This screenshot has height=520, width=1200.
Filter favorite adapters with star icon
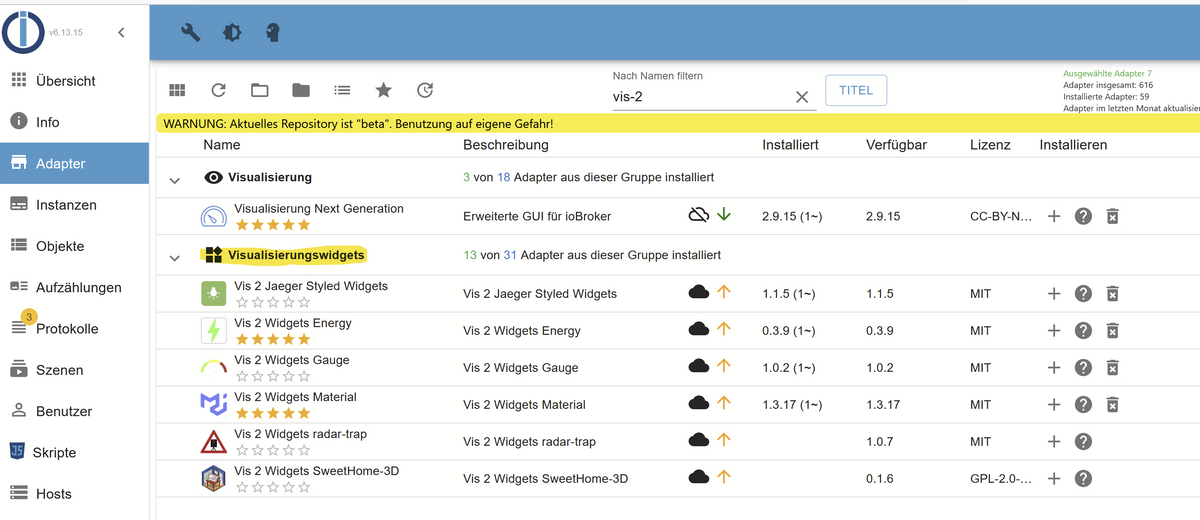(x=383, y=90)
